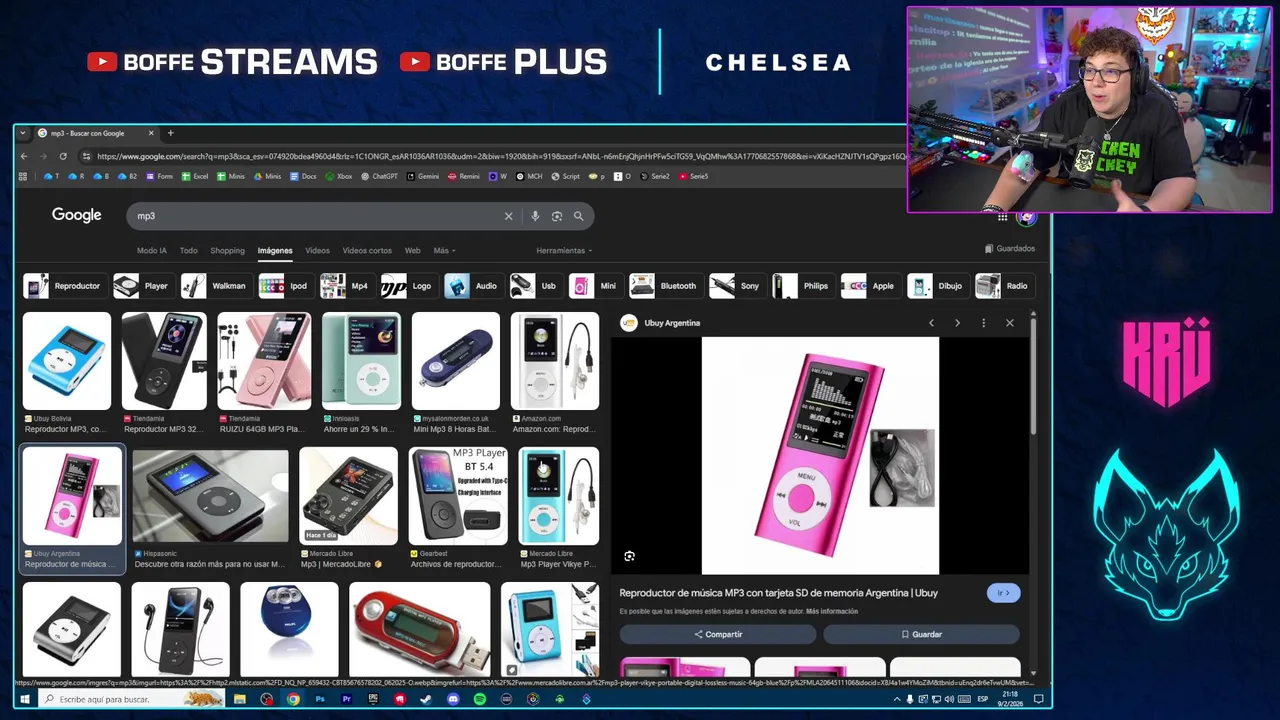Viewport: 1280px width, 720px height.
Task: Open the Gearbest MP3 Player BT 5.4 thumbnail
Action: (458, 497)
